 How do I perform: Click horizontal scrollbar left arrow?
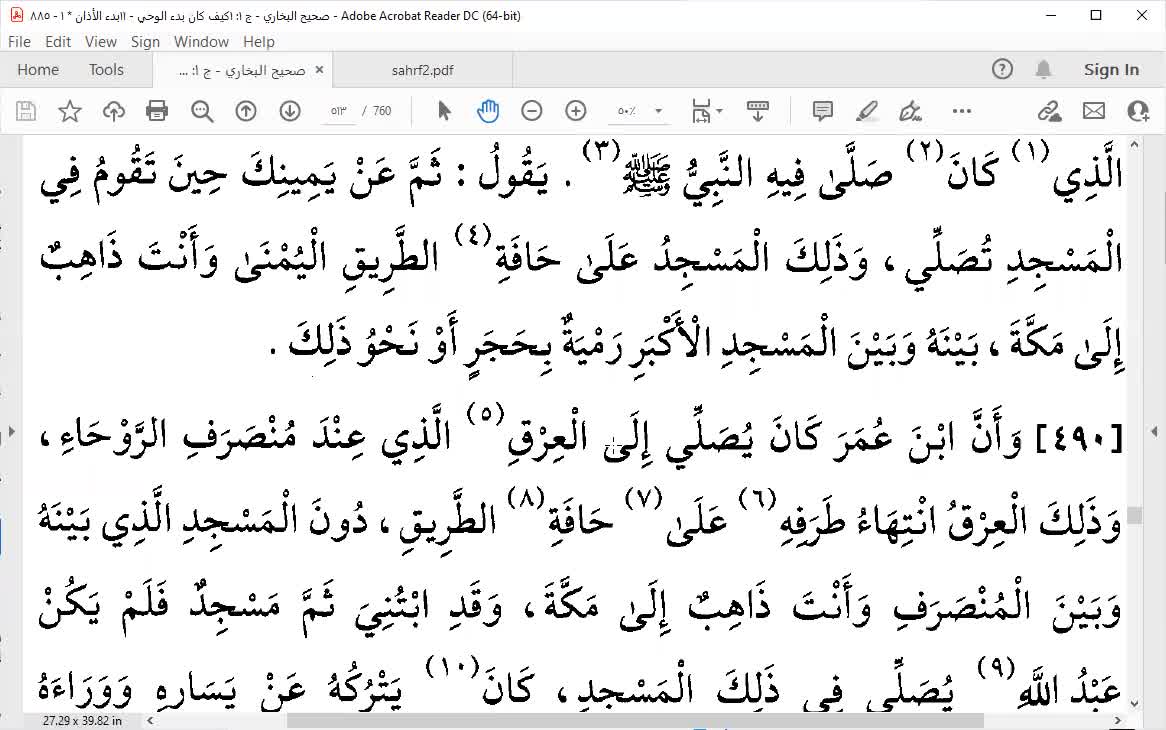coord(150,720)
